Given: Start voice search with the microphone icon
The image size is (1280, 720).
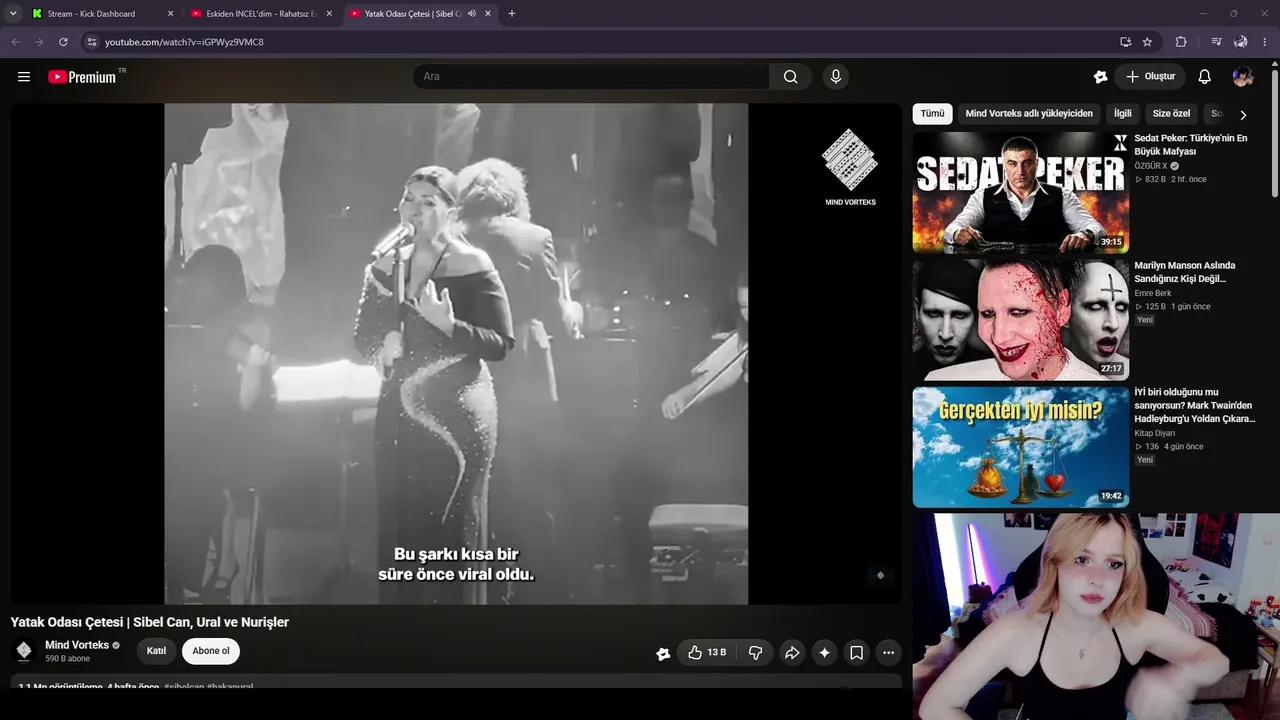Looking at the screenshot, I should click(x=836, y=77).
